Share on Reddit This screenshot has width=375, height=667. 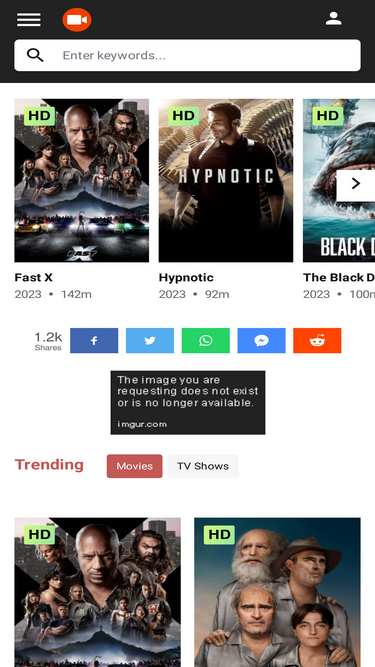pyautogui.click(x=317, y=340)
